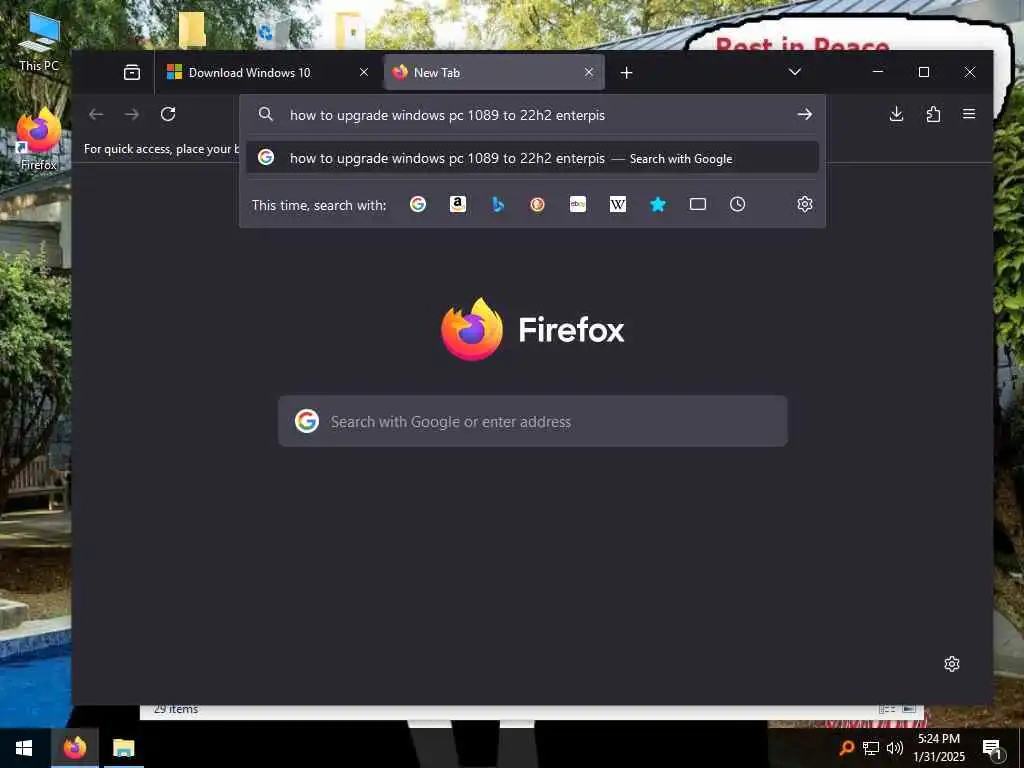The width and height of the screenshot is (1024, 768).
Task: Go back to previous page
Action: click(97, 114)
